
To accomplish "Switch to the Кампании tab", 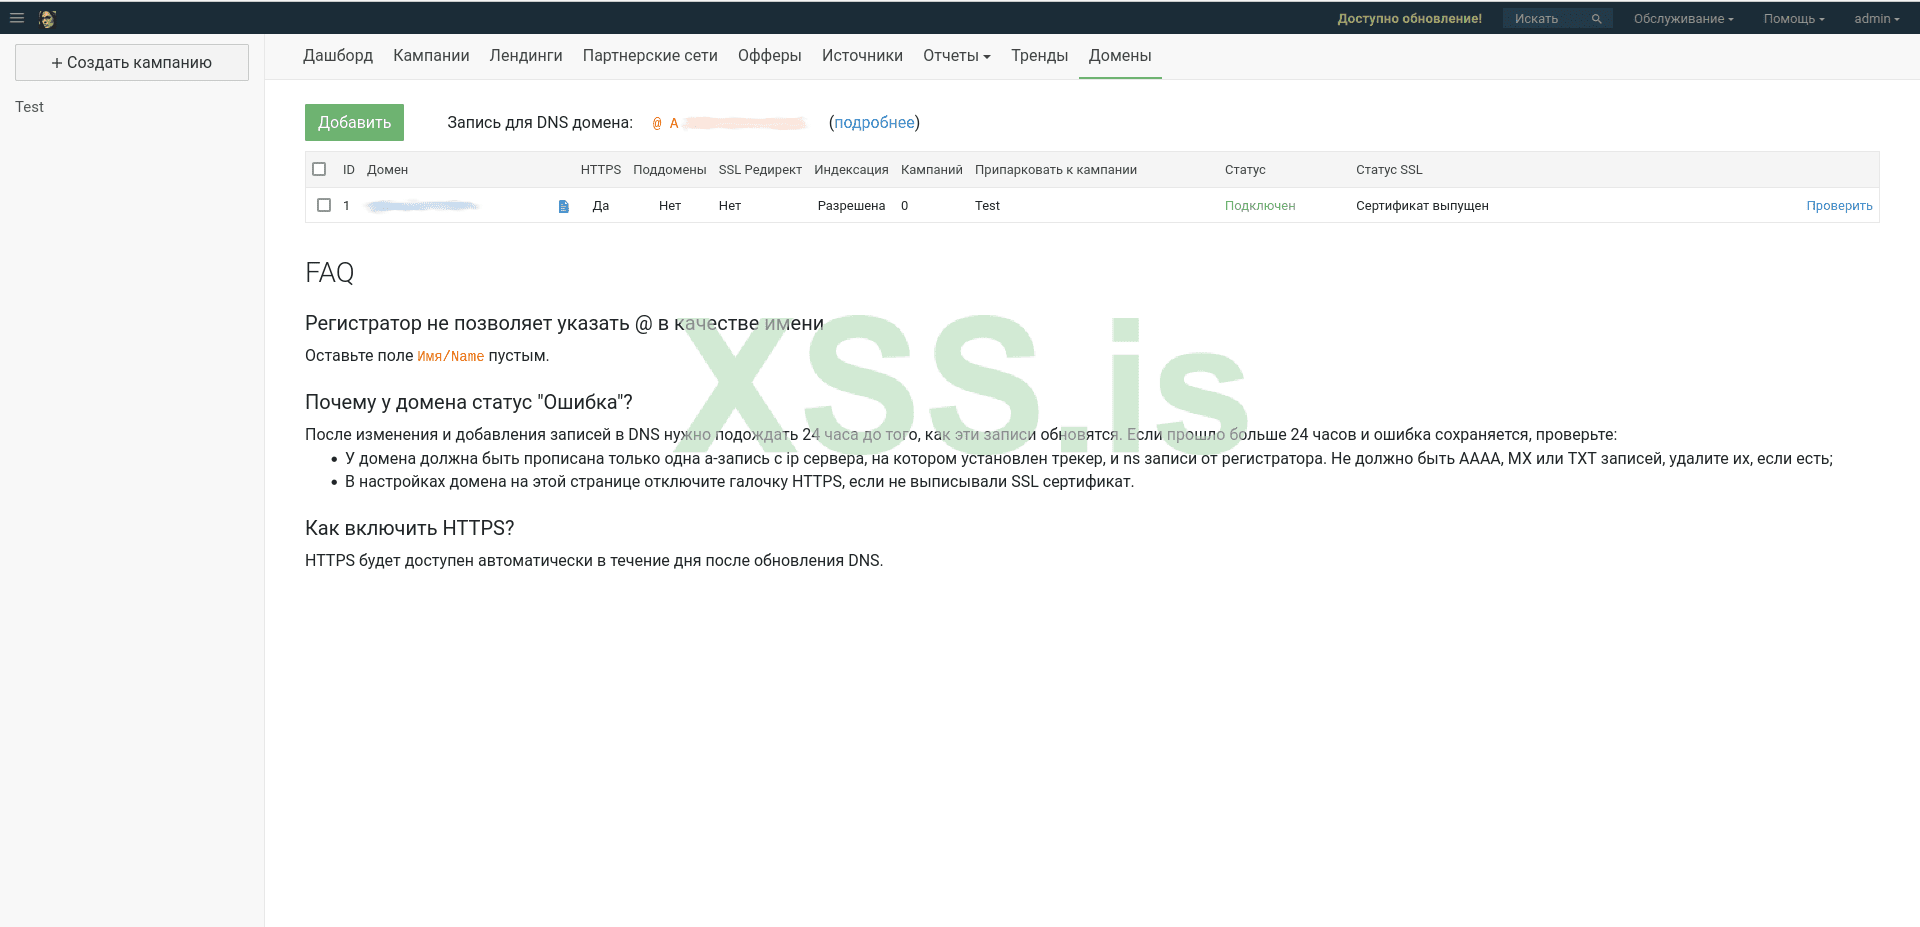I will click(431, 56).
